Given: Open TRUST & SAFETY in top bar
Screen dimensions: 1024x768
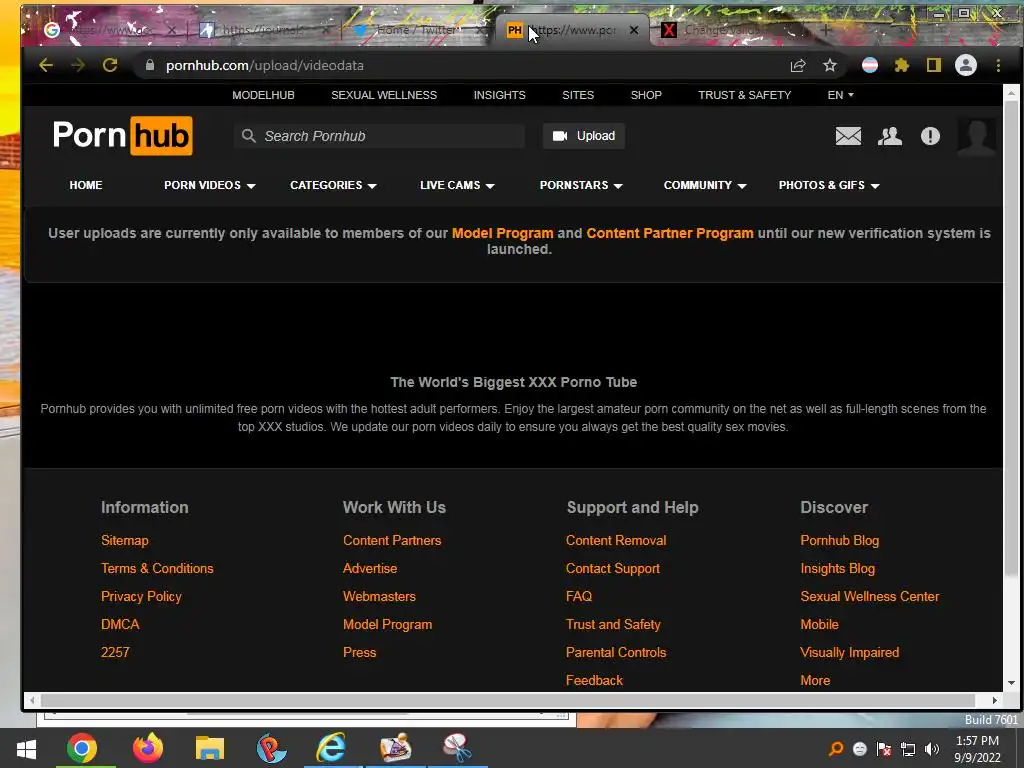Looking at the screenshot, I should 744,95.
